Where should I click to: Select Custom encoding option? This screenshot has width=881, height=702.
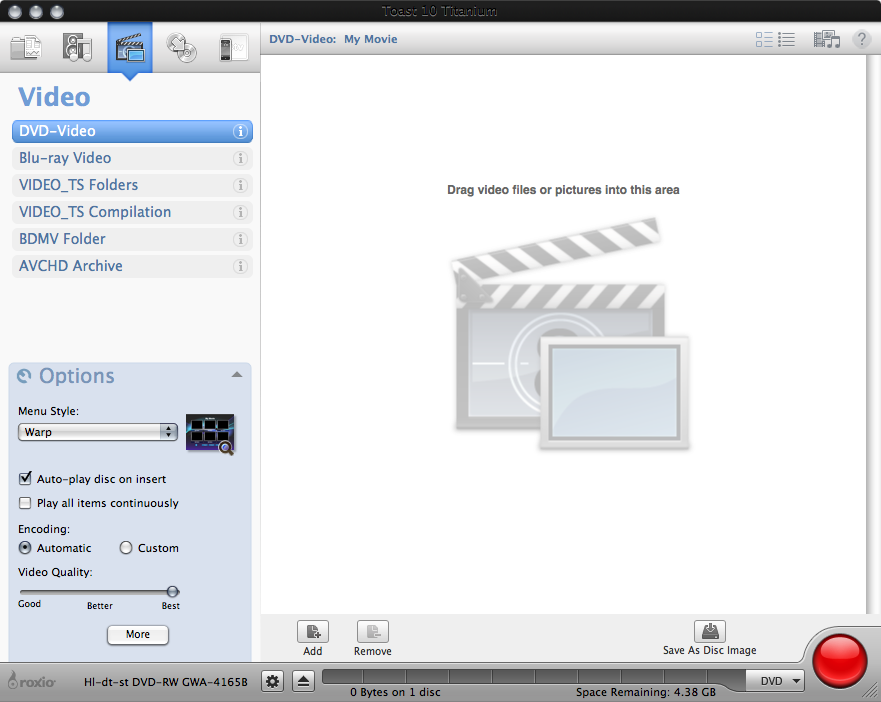click(x=126, y=547)
